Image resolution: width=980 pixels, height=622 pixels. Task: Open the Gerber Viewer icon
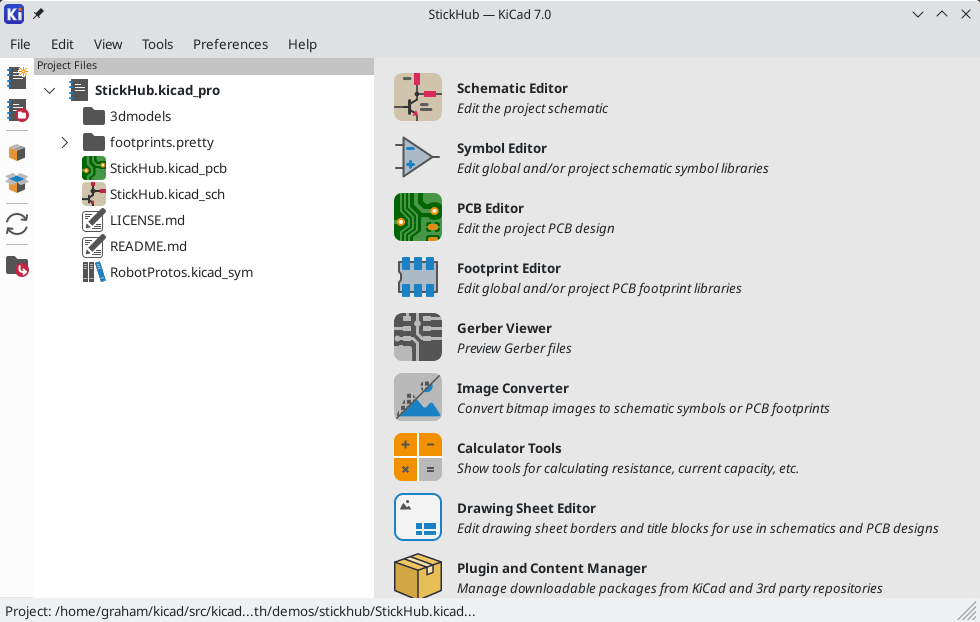click(x=417, y=338)
